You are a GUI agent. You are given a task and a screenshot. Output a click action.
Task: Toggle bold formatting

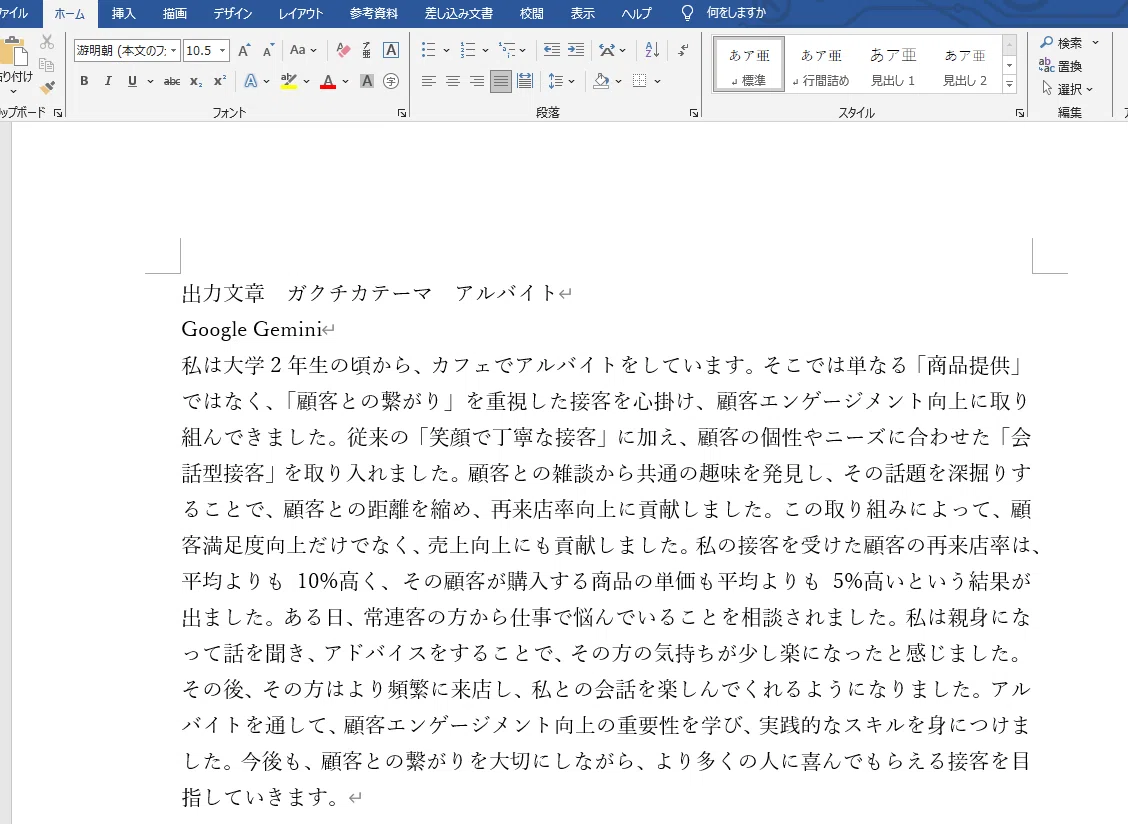pos(84,81)
